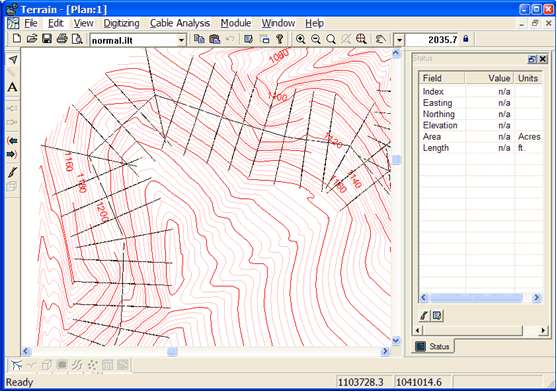Save the plan with floppy icon
The height and width of the screenshot is (392, 557).
click(x=47, y=39)
